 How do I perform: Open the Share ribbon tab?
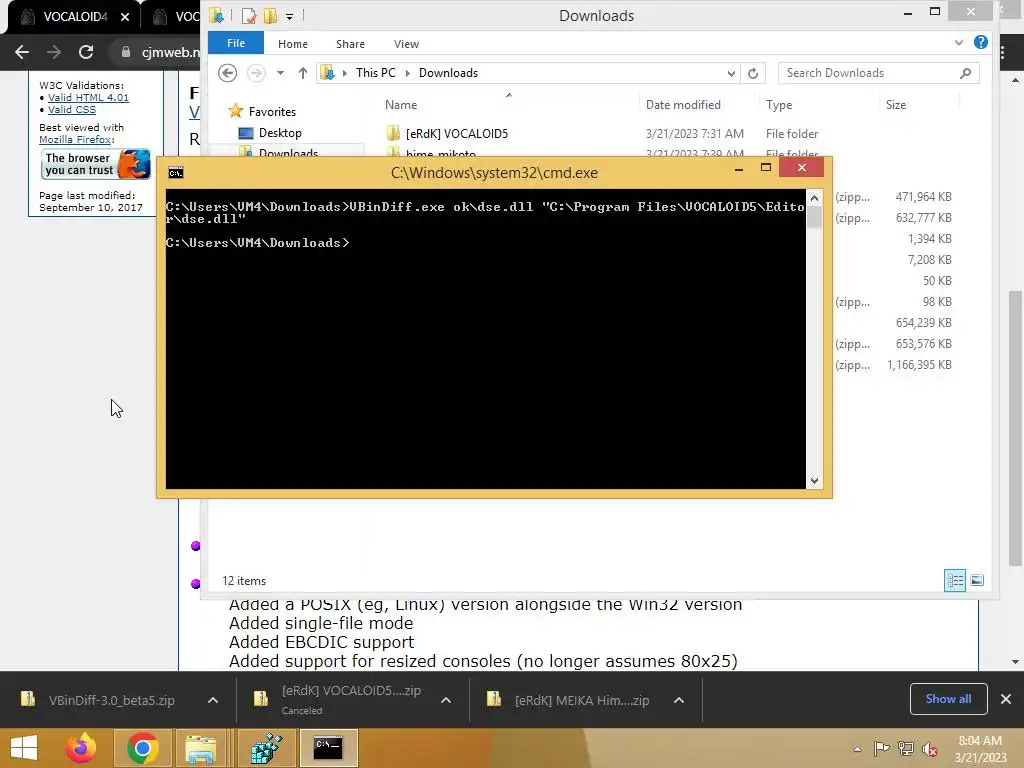tap(350, 44)
